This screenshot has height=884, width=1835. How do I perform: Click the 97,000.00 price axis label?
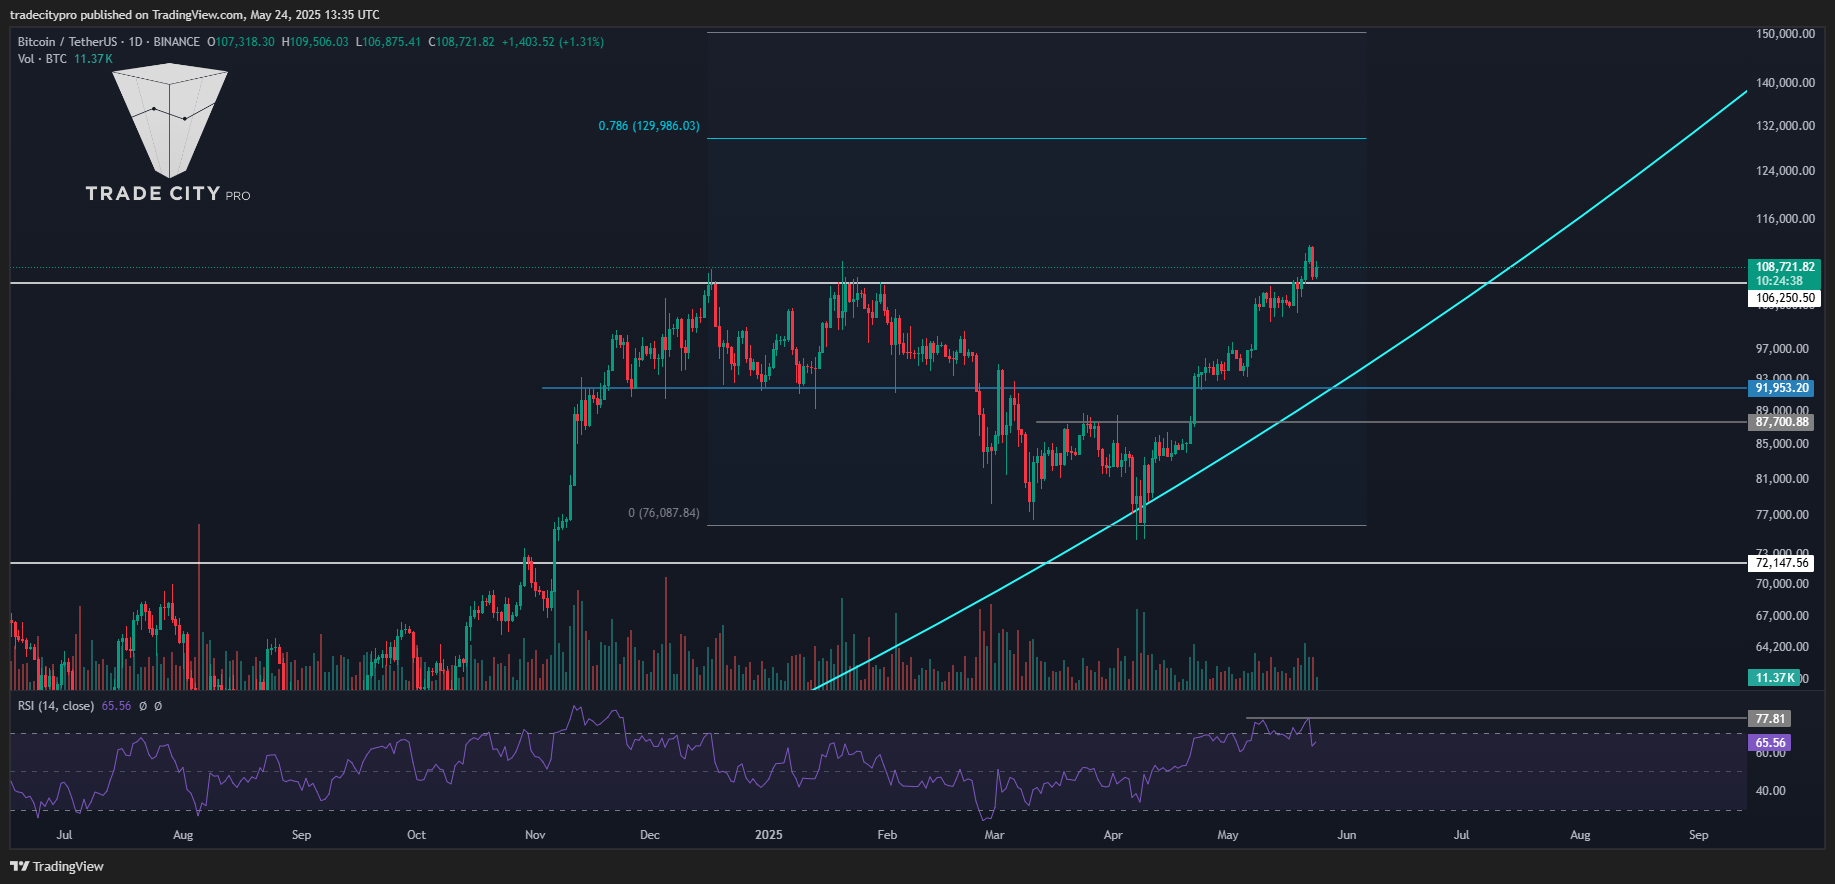tap(1782, 349)
